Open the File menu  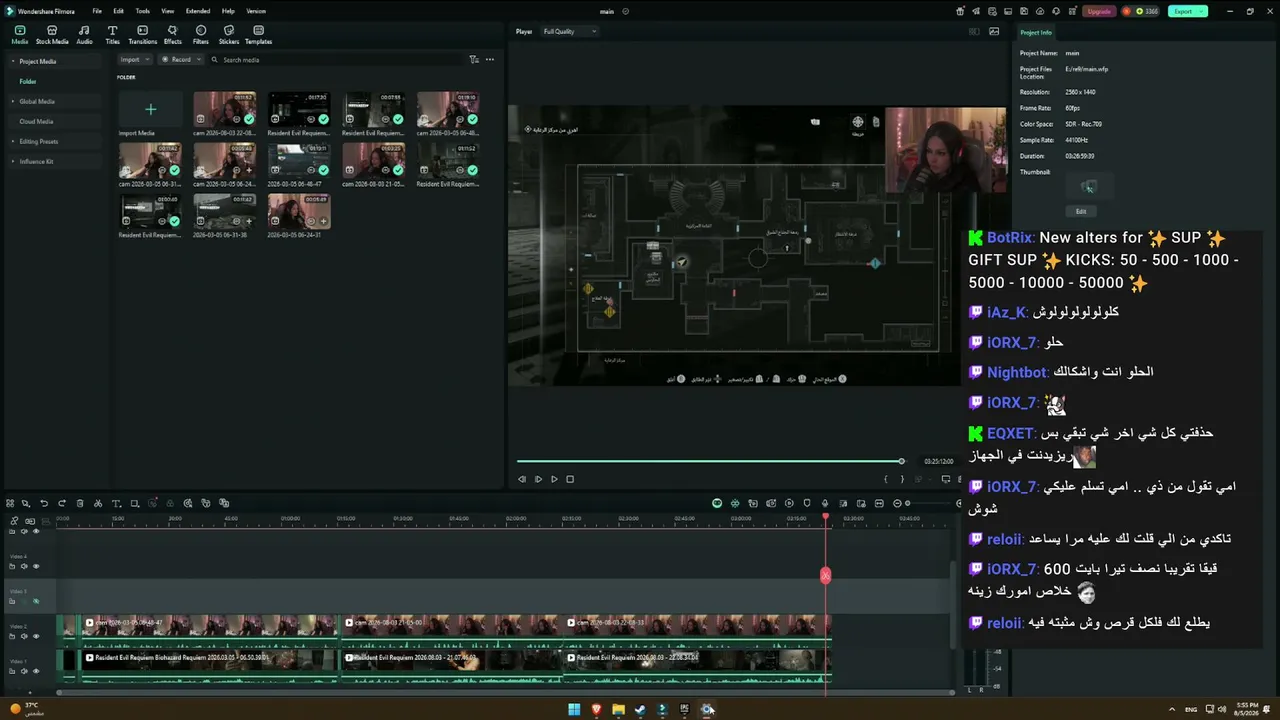[x=97, y=11]
